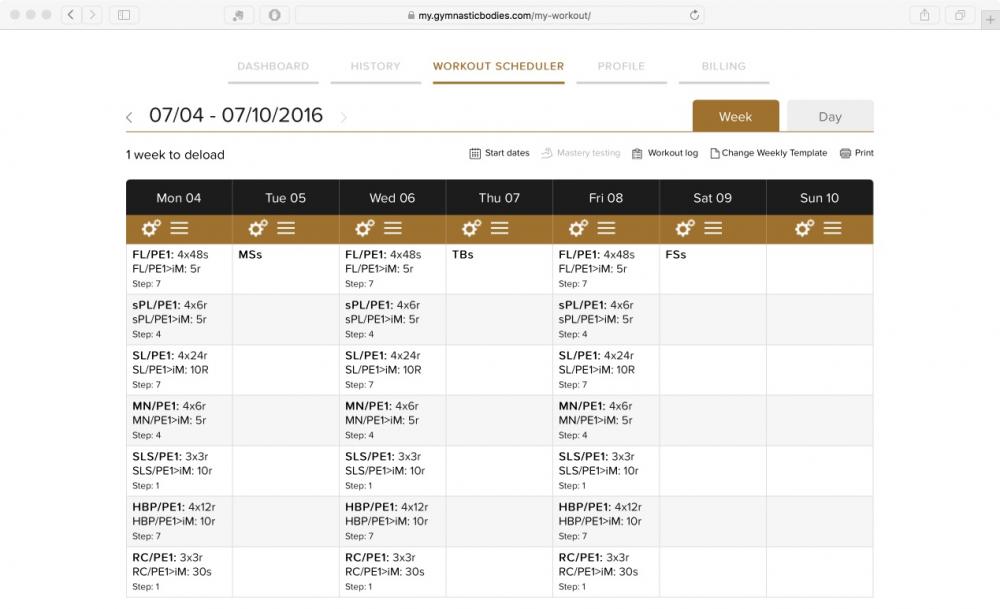Select the FL/PE1 workout on Mon 04
1000x609 pixels.
click(179, 268)
